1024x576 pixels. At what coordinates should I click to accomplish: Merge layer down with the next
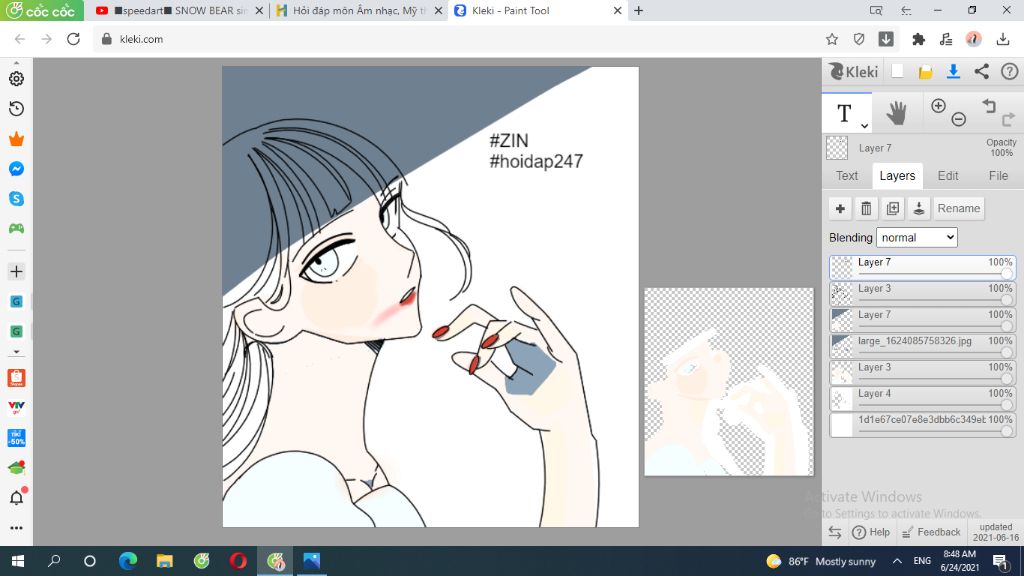[x=918, y=208]
